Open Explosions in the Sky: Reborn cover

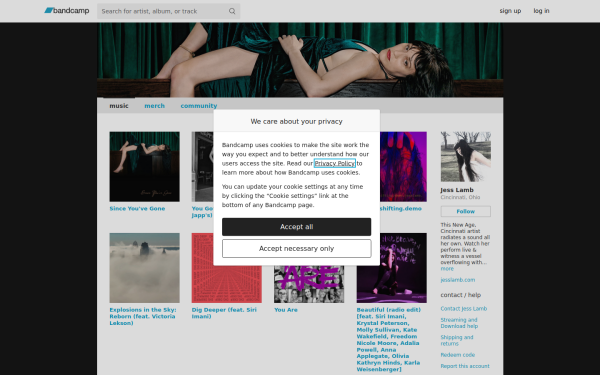144,268
